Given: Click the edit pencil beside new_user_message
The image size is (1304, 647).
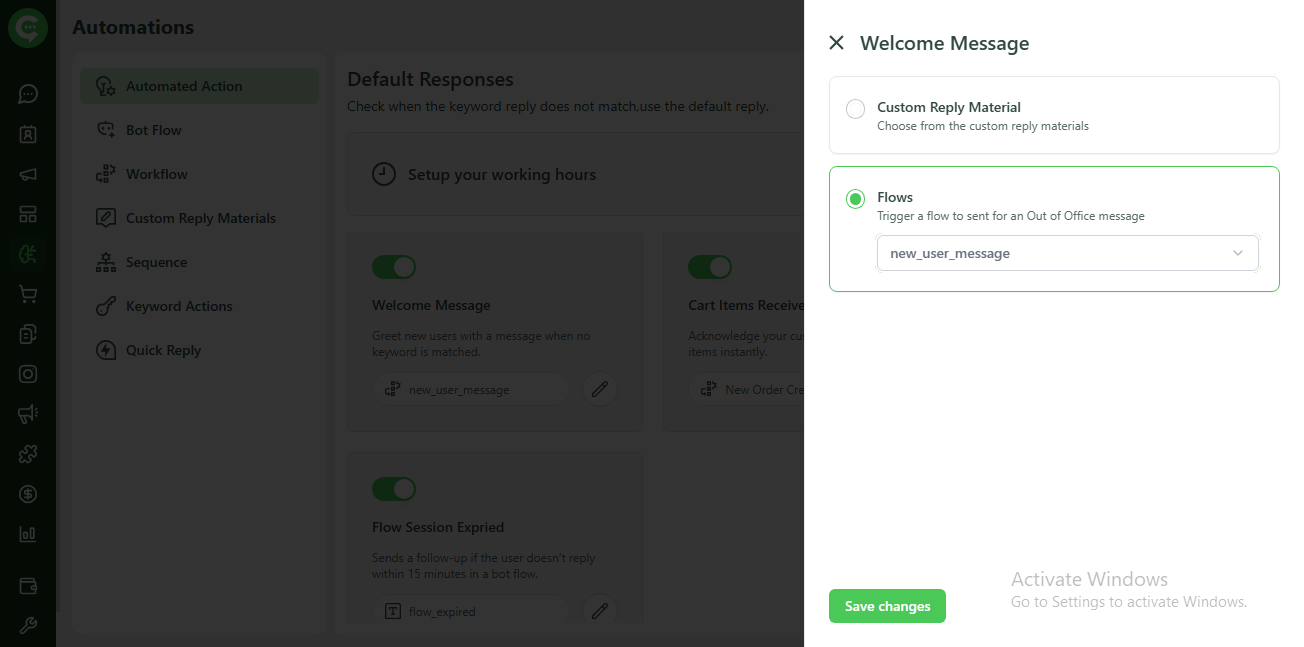Looking at the screenshot, I should 599,389.
